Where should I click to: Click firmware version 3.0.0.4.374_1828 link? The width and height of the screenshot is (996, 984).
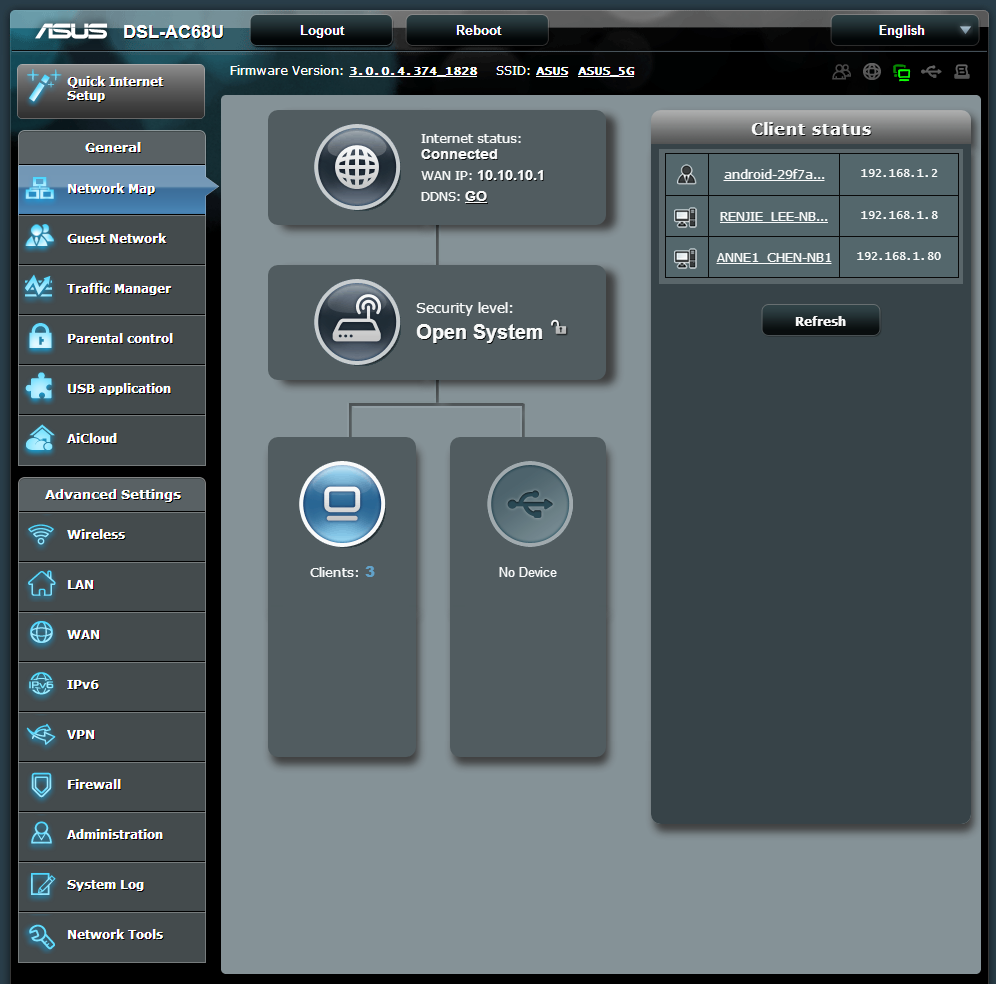coord(413,71)
